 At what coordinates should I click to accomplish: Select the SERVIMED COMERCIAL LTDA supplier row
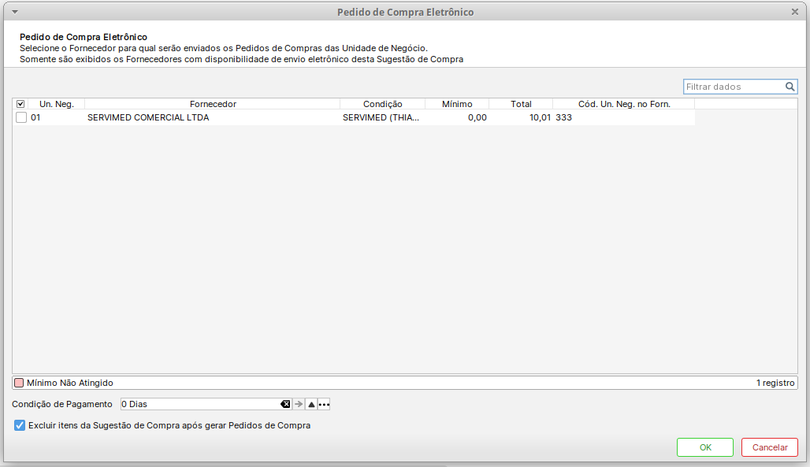point(212,118)
